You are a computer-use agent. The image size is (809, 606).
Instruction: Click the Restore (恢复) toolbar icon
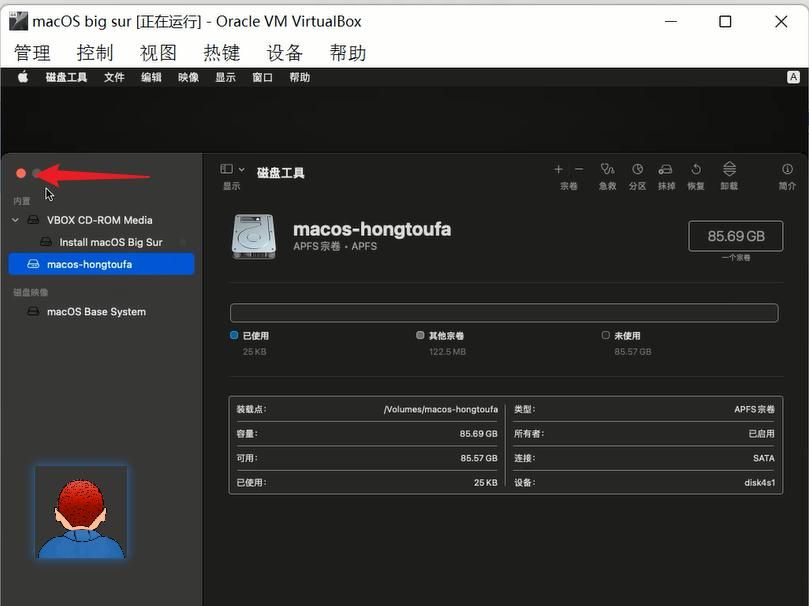point(696,170)
